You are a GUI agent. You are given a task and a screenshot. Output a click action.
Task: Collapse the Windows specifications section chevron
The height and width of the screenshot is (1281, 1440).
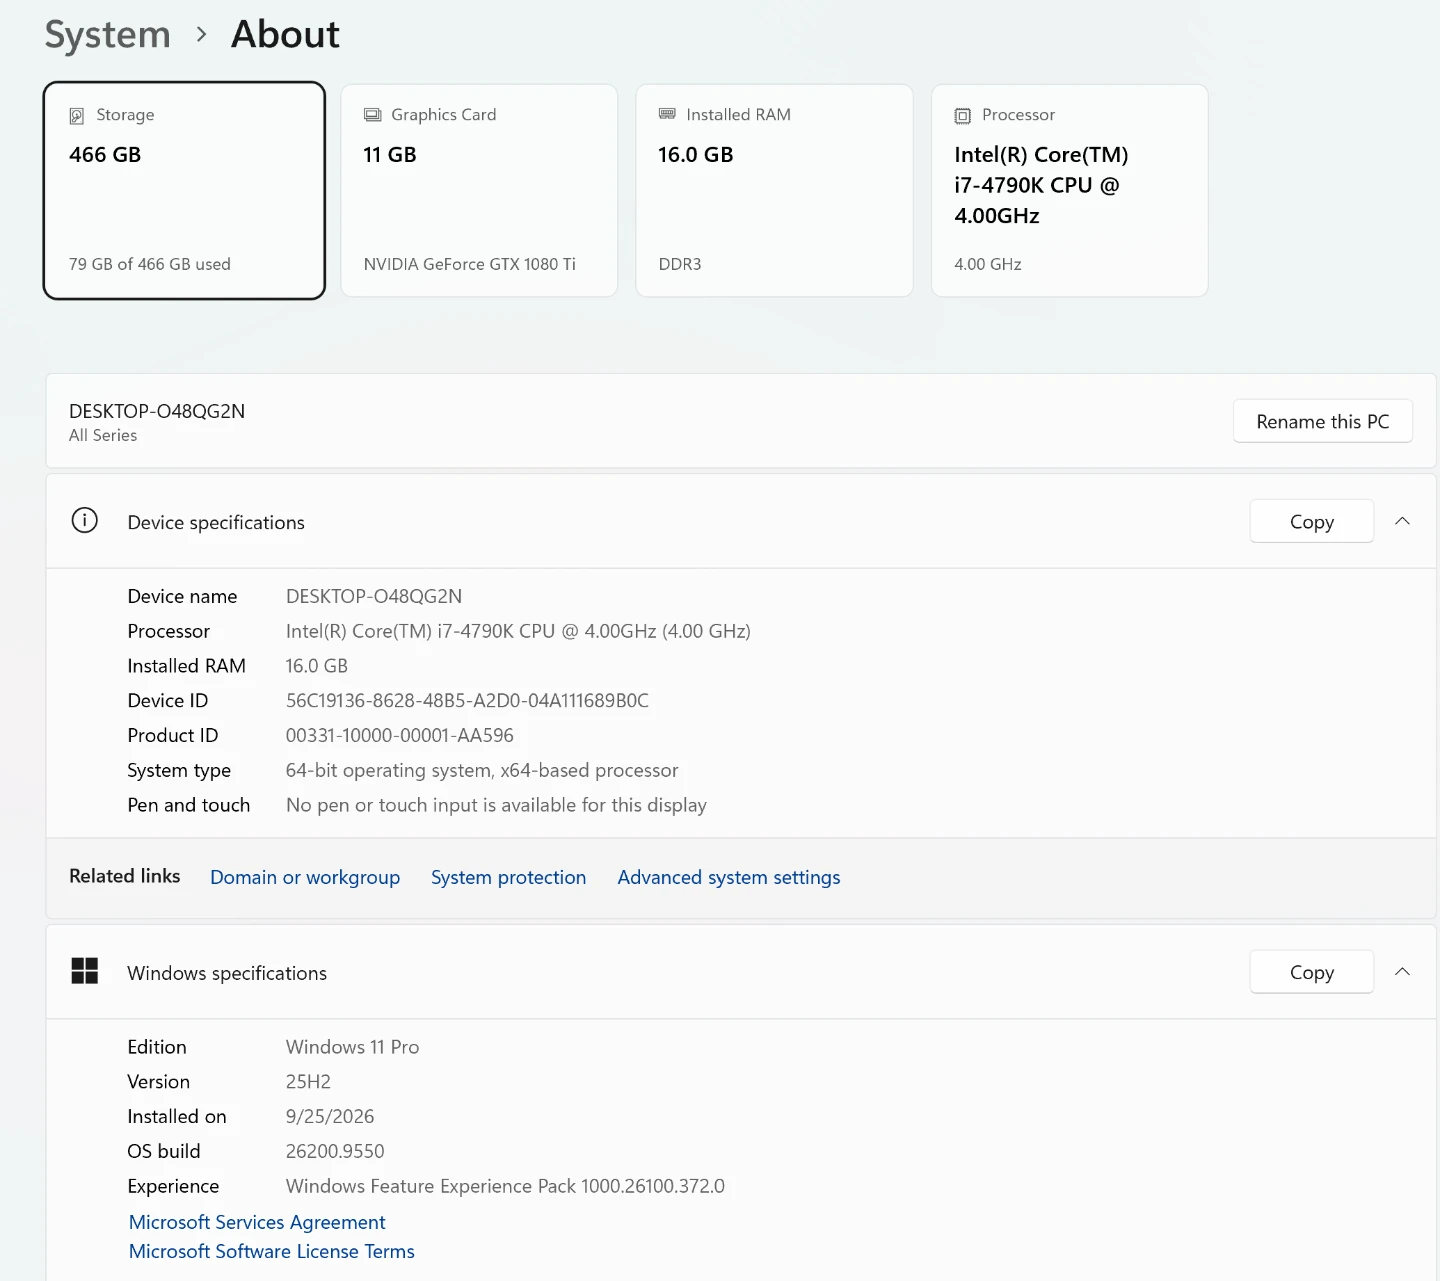pos(1402,972)
